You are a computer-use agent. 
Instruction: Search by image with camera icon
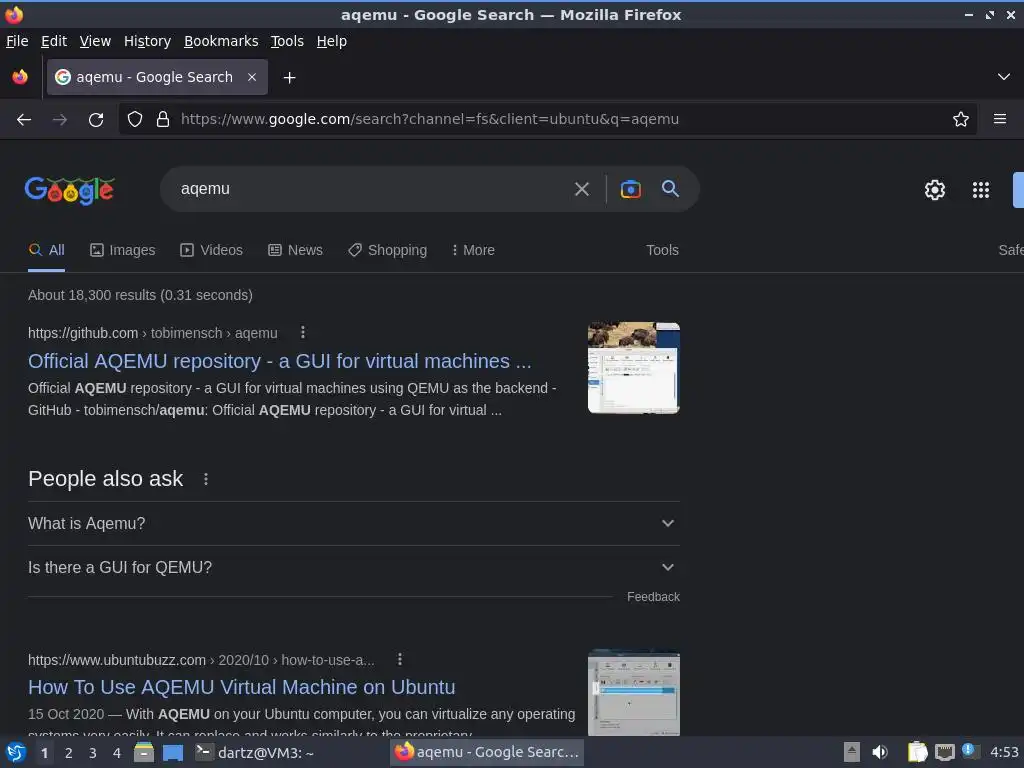point(630,189)
